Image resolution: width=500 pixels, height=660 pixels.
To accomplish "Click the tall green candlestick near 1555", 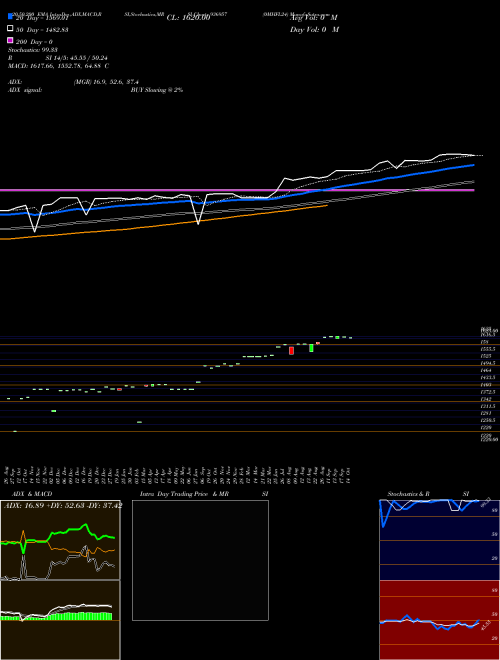I will click(311, 348).
